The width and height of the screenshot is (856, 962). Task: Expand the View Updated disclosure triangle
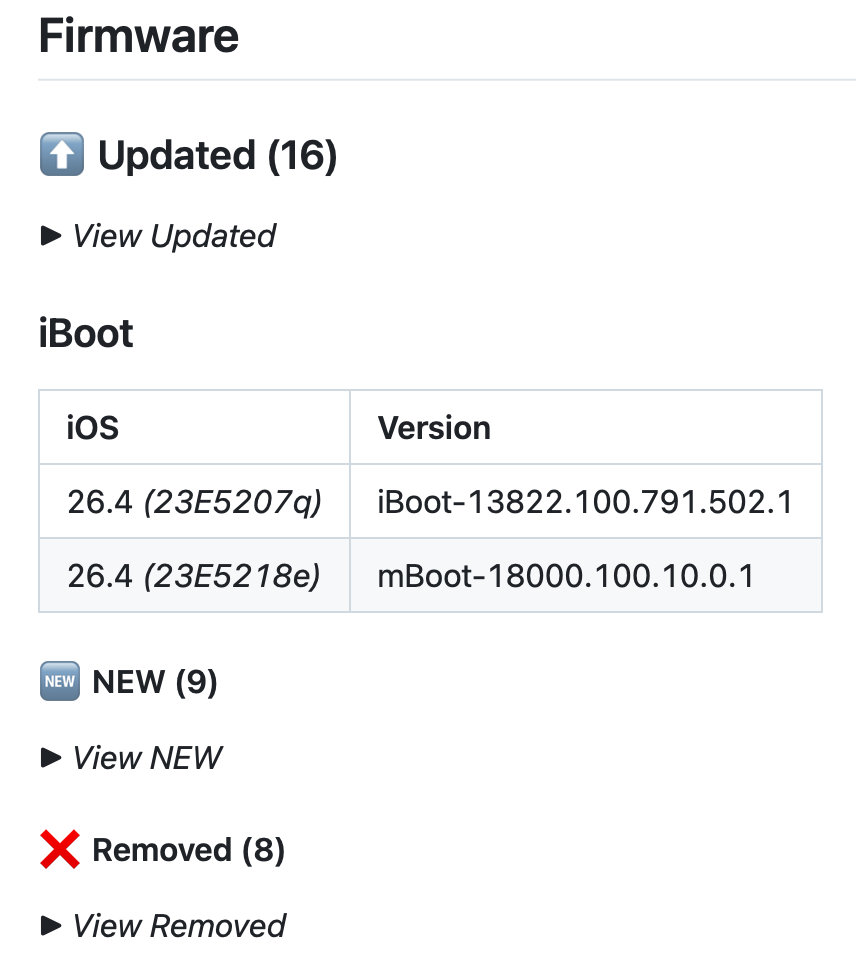50,236
